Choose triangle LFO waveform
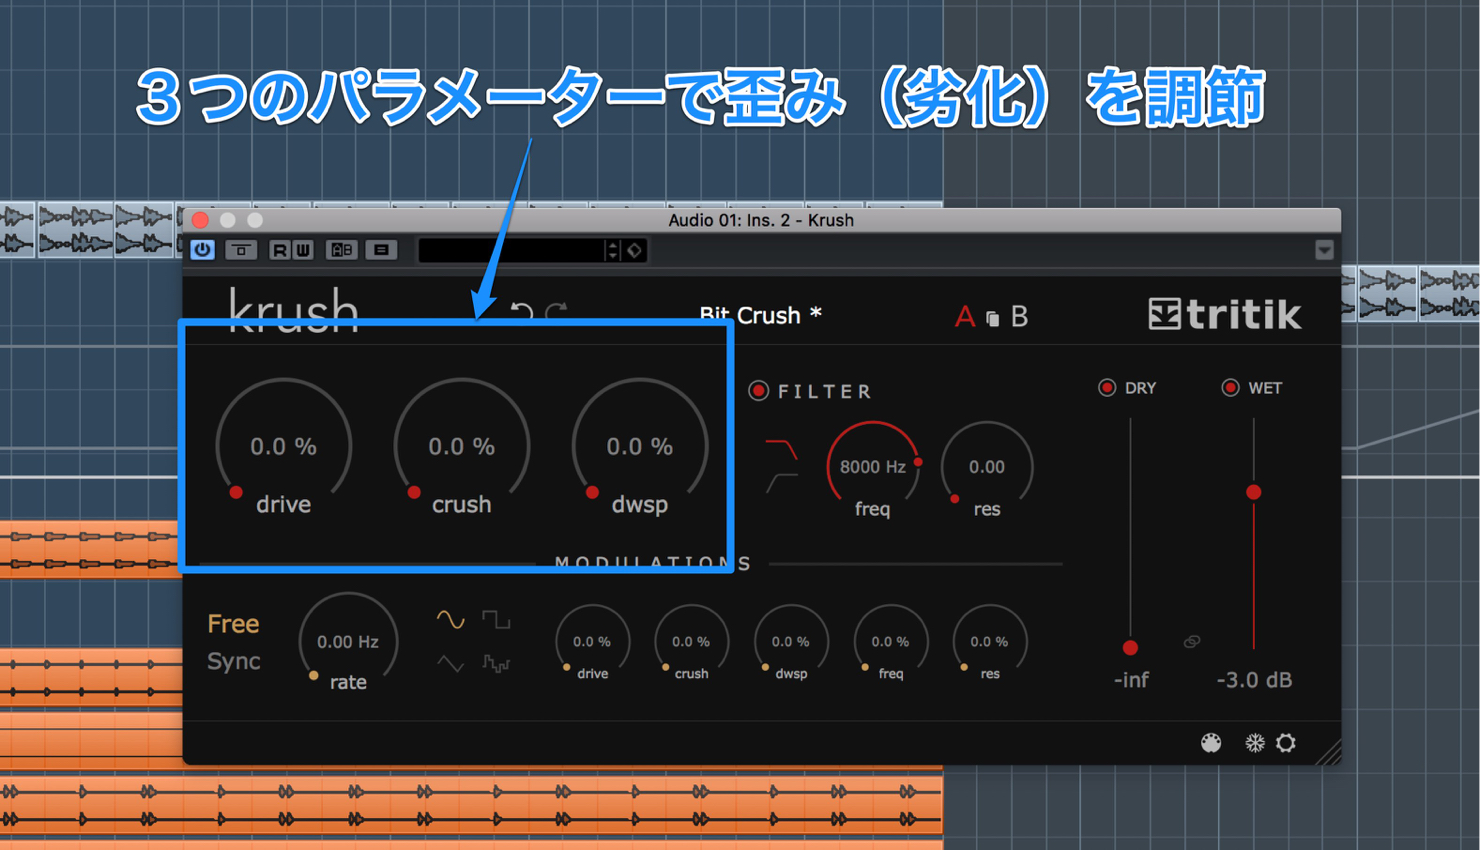 tap(451, 663)
